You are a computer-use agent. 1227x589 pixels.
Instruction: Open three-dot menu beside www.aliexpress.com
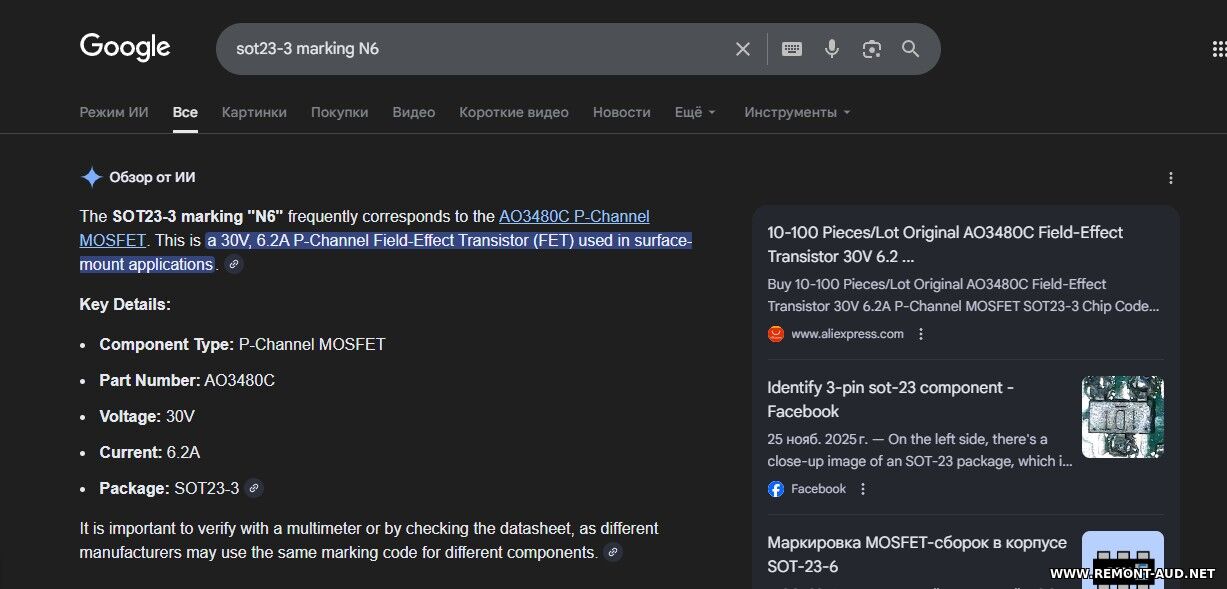pyautogui.click(x=921, y=334)
